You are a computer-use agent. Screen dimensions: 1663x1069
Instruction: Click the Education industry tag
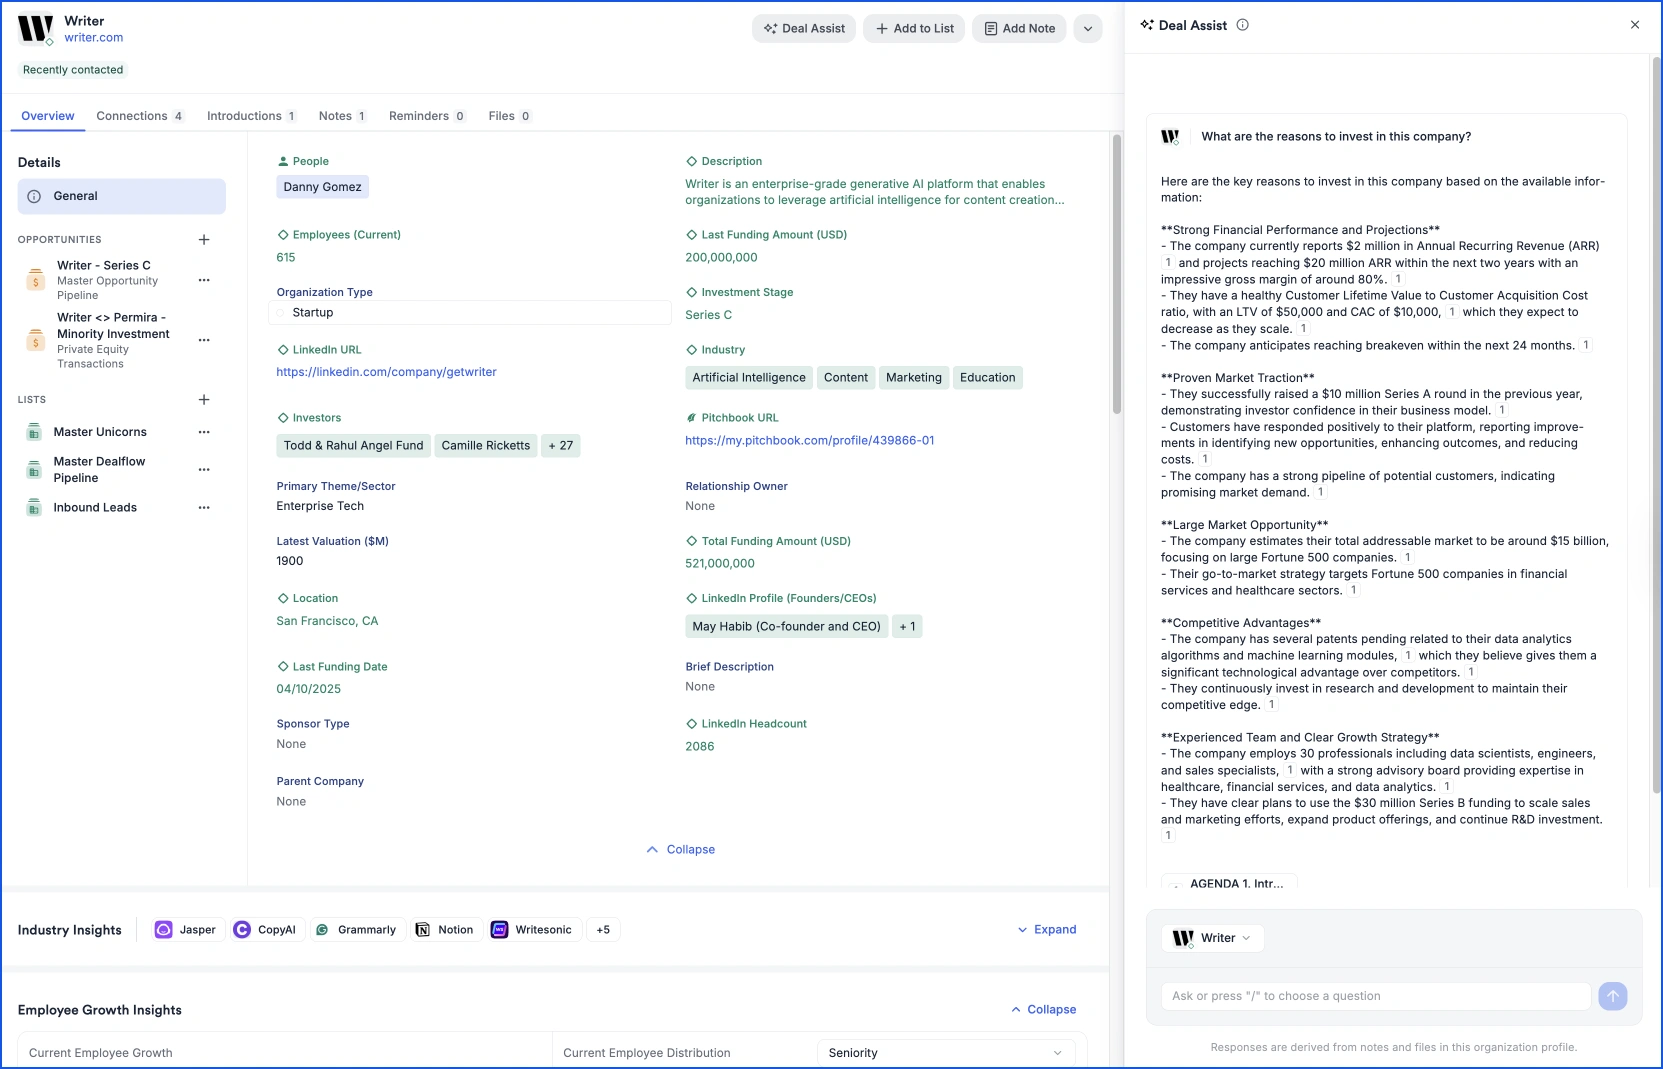pos(988,377)
